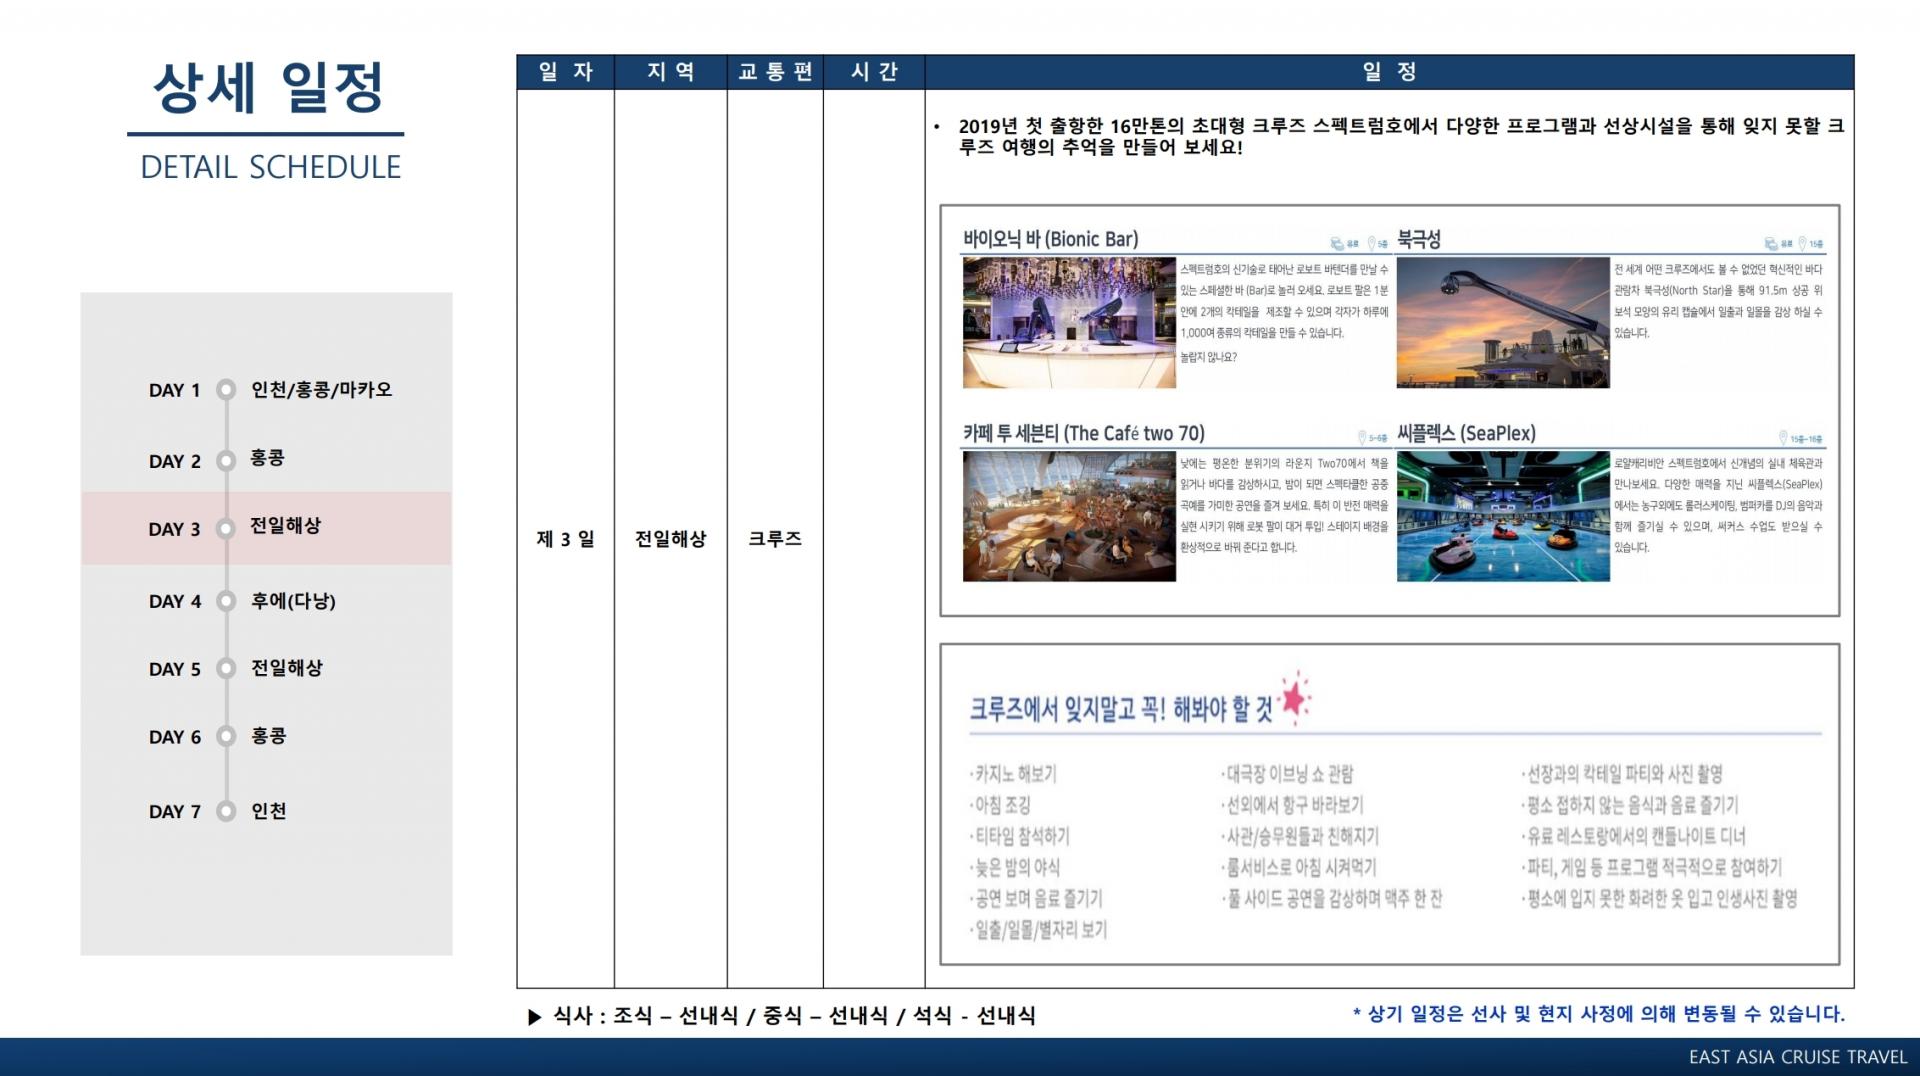Screen dimensions: 1920x1076
Task: Click the DAY 5 timeline circle marker
Action: pyautogui.click(x=226, y=669)
